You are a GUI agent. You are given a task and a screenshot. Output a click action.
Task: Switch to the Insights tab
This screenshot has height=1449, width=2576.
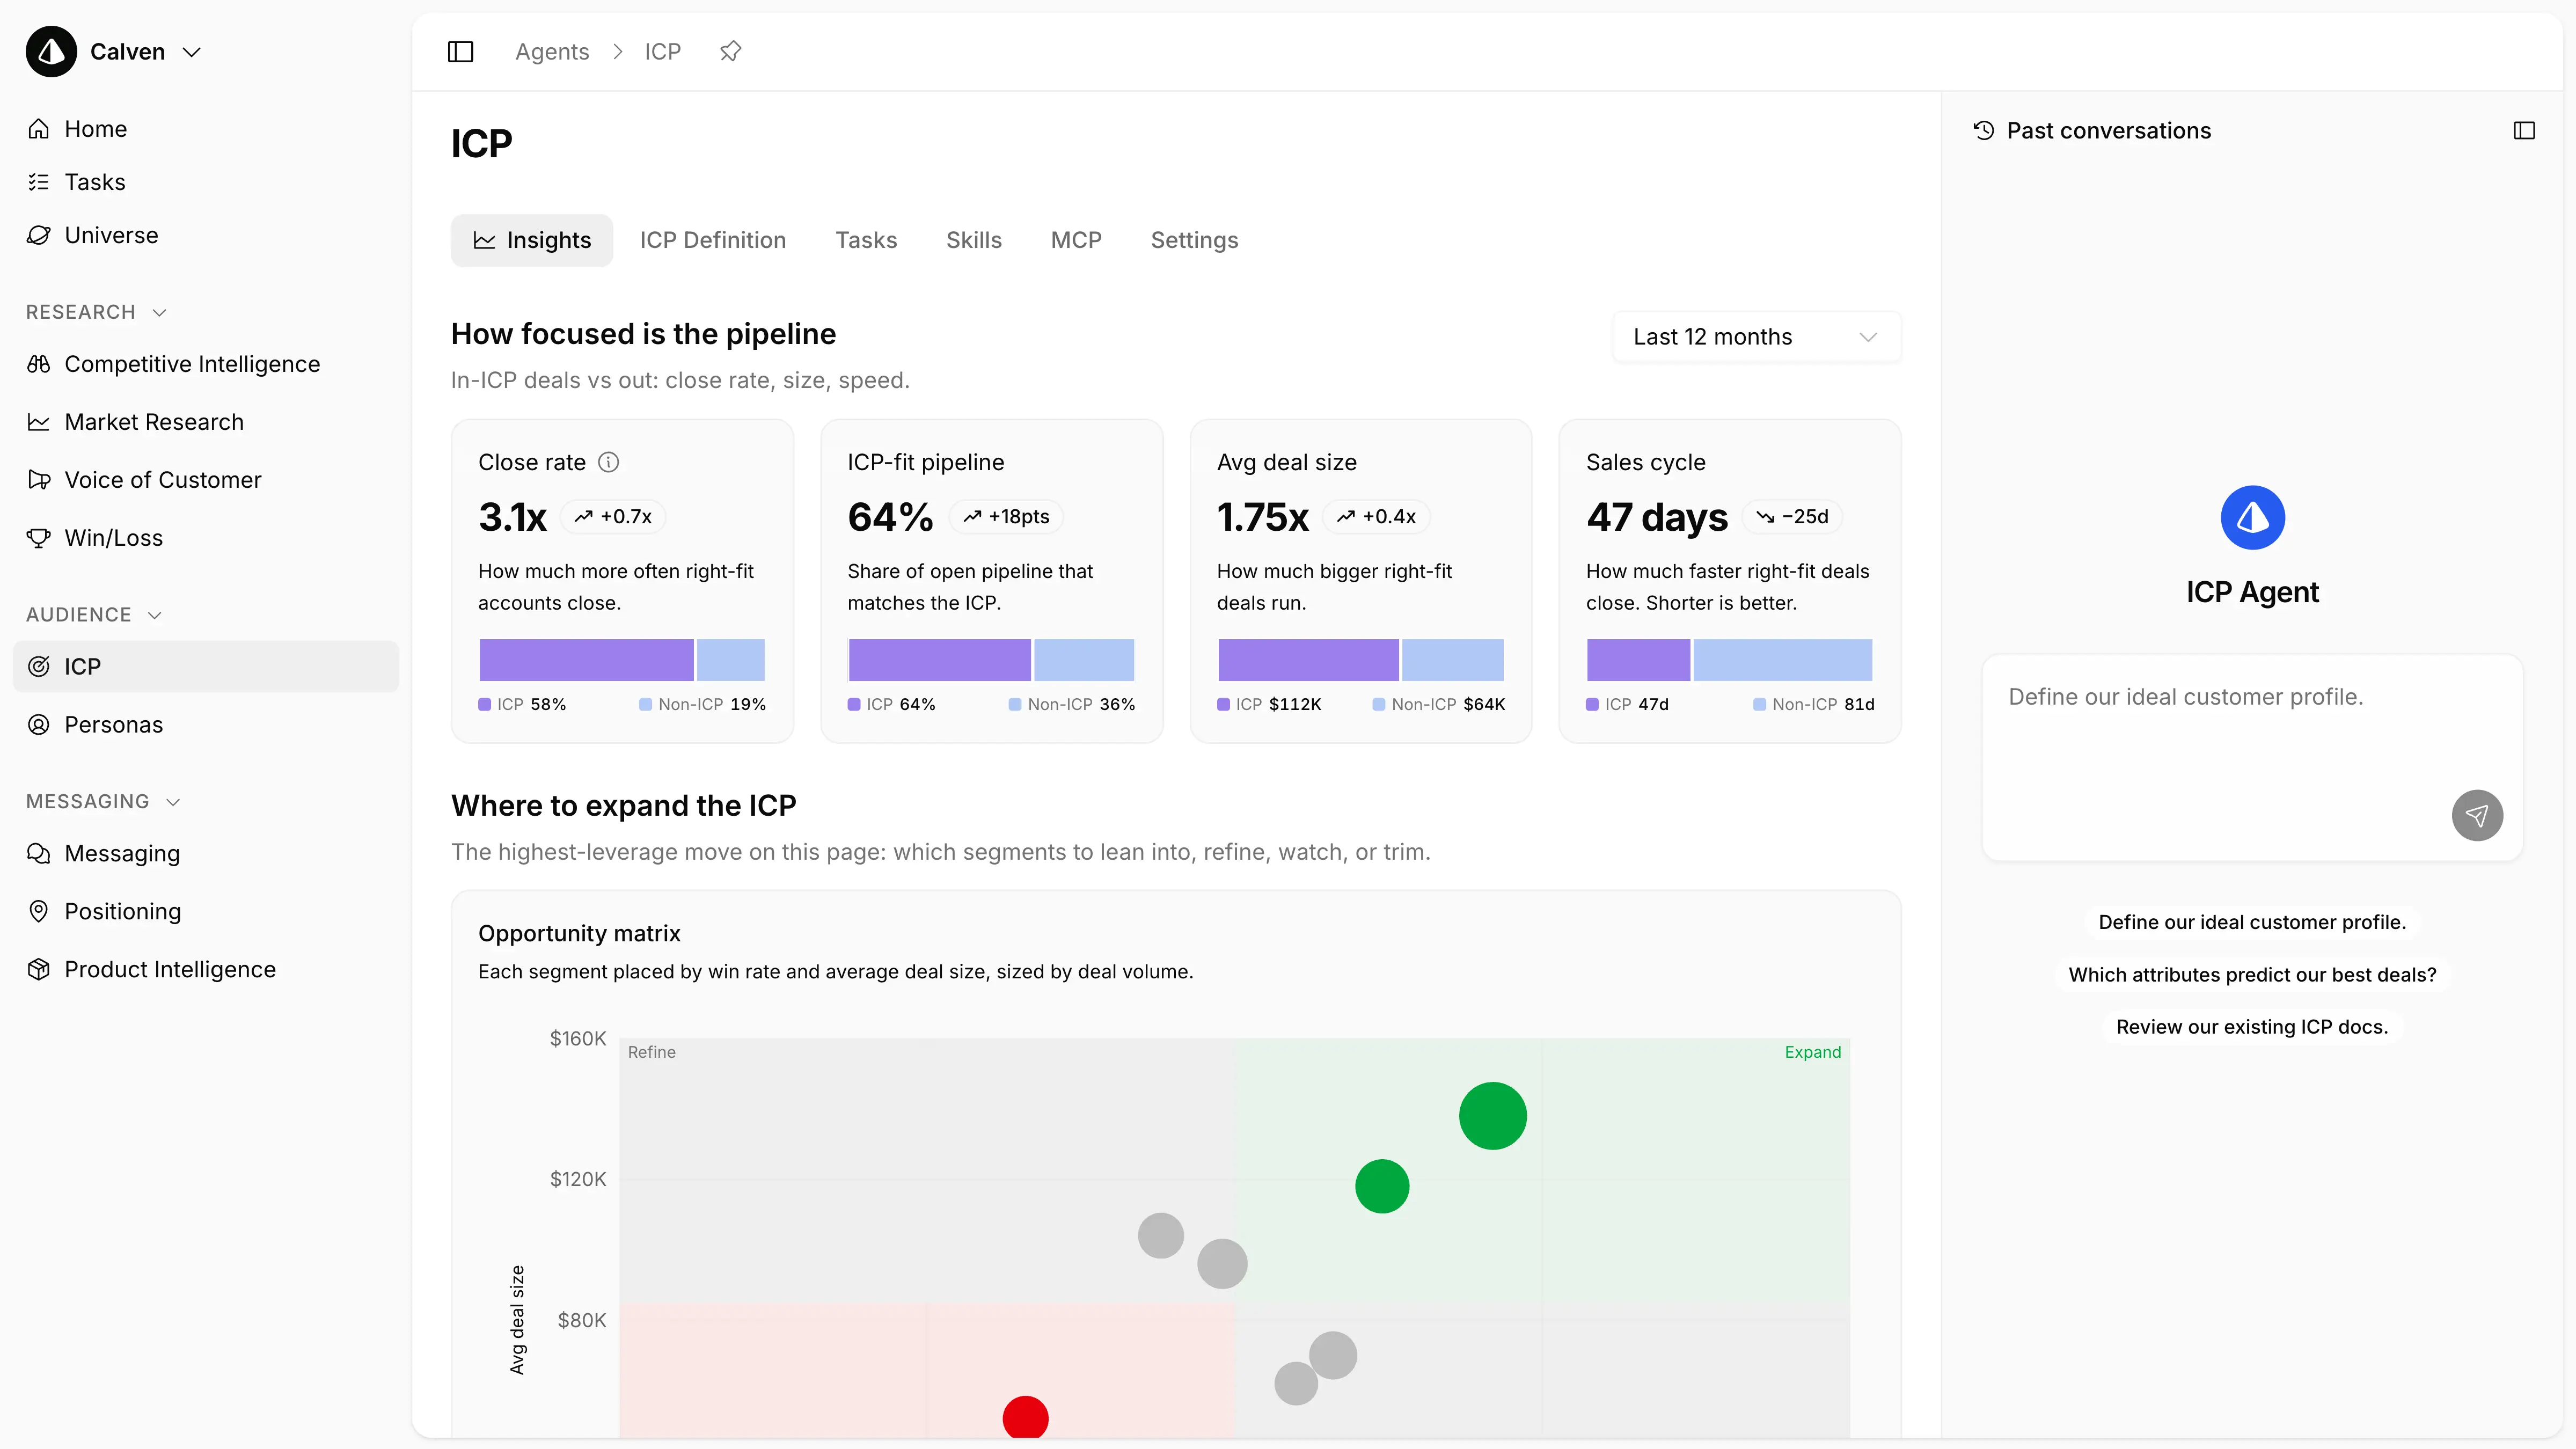pyautogui.click(x=532, y=240)
